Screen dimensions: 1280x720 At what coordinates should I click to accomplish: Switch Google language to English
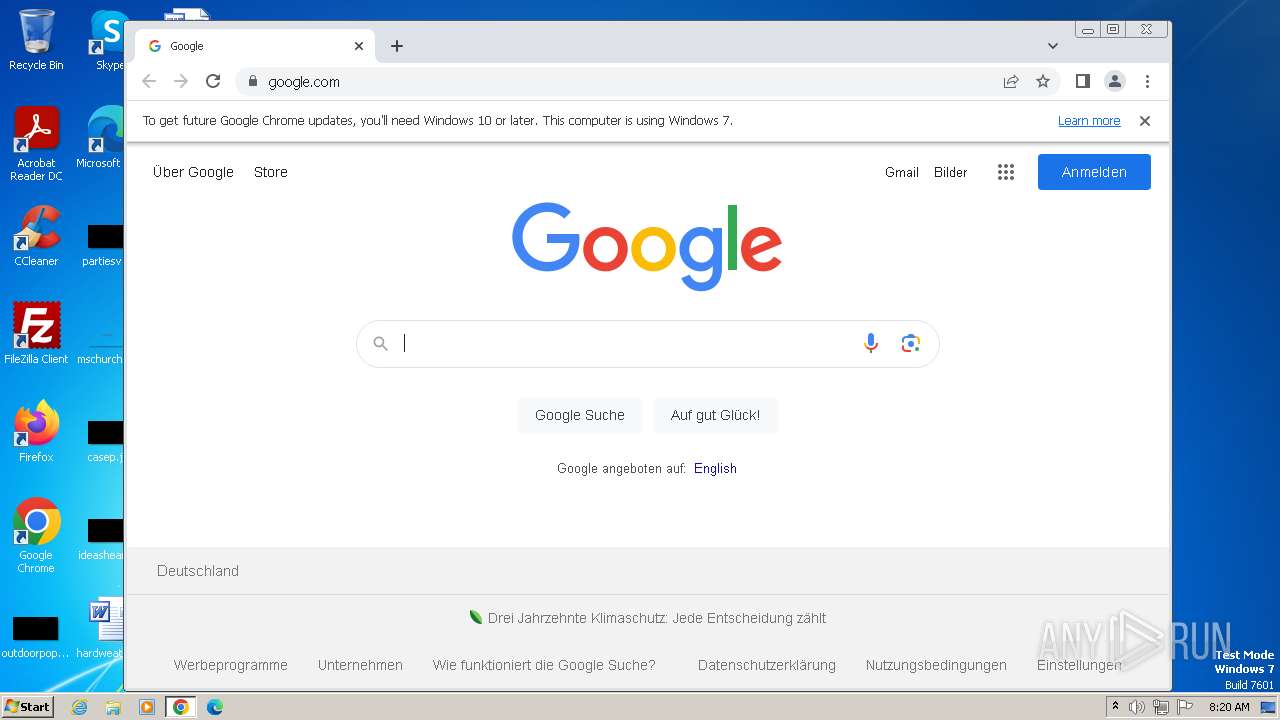coord(715,468)
